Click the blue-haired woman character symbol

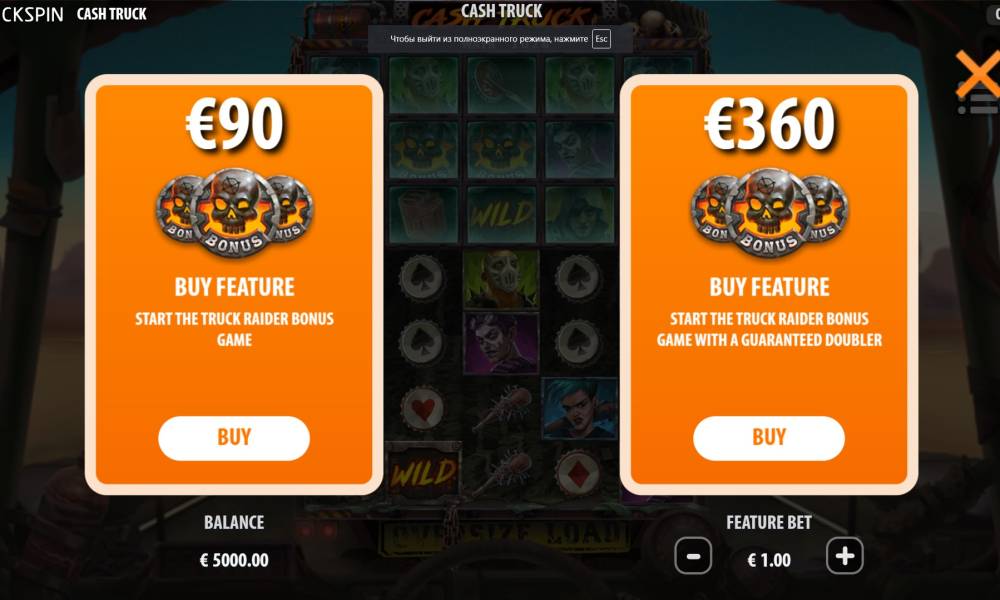(x=579, y=408)
